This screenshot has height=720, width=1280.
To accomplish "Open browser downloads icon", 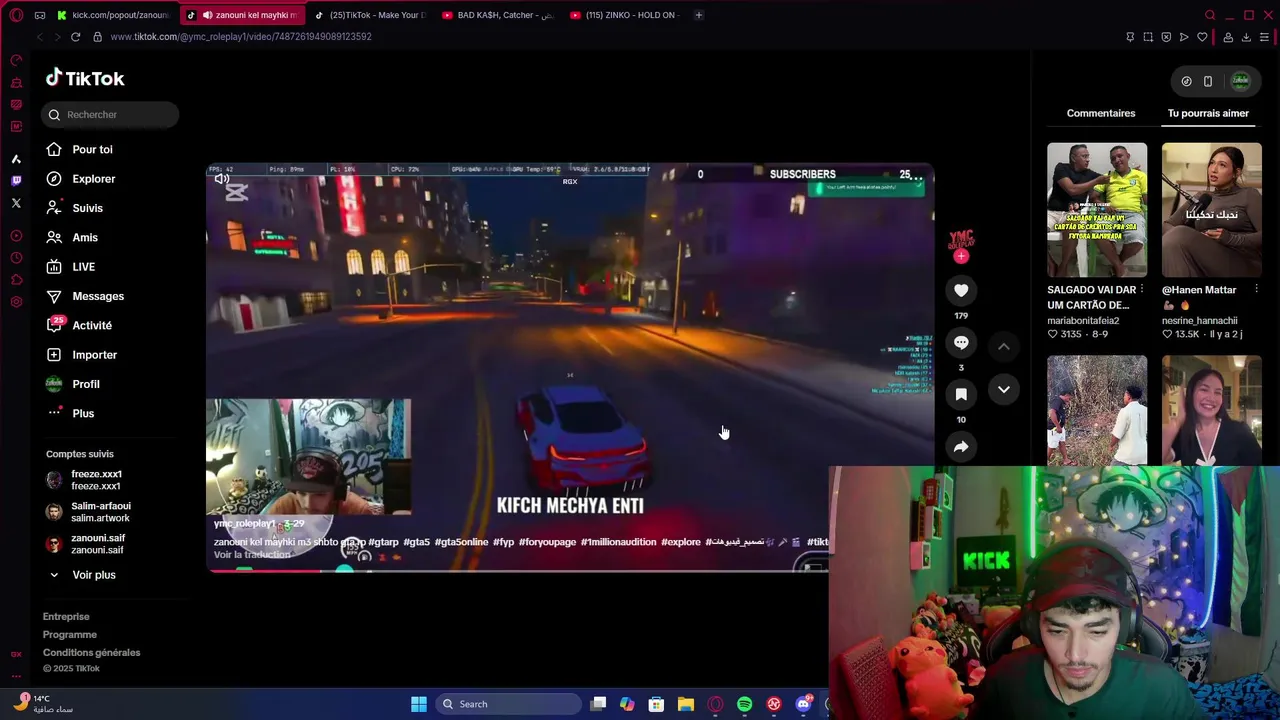I will click(x=1246, y=37).
